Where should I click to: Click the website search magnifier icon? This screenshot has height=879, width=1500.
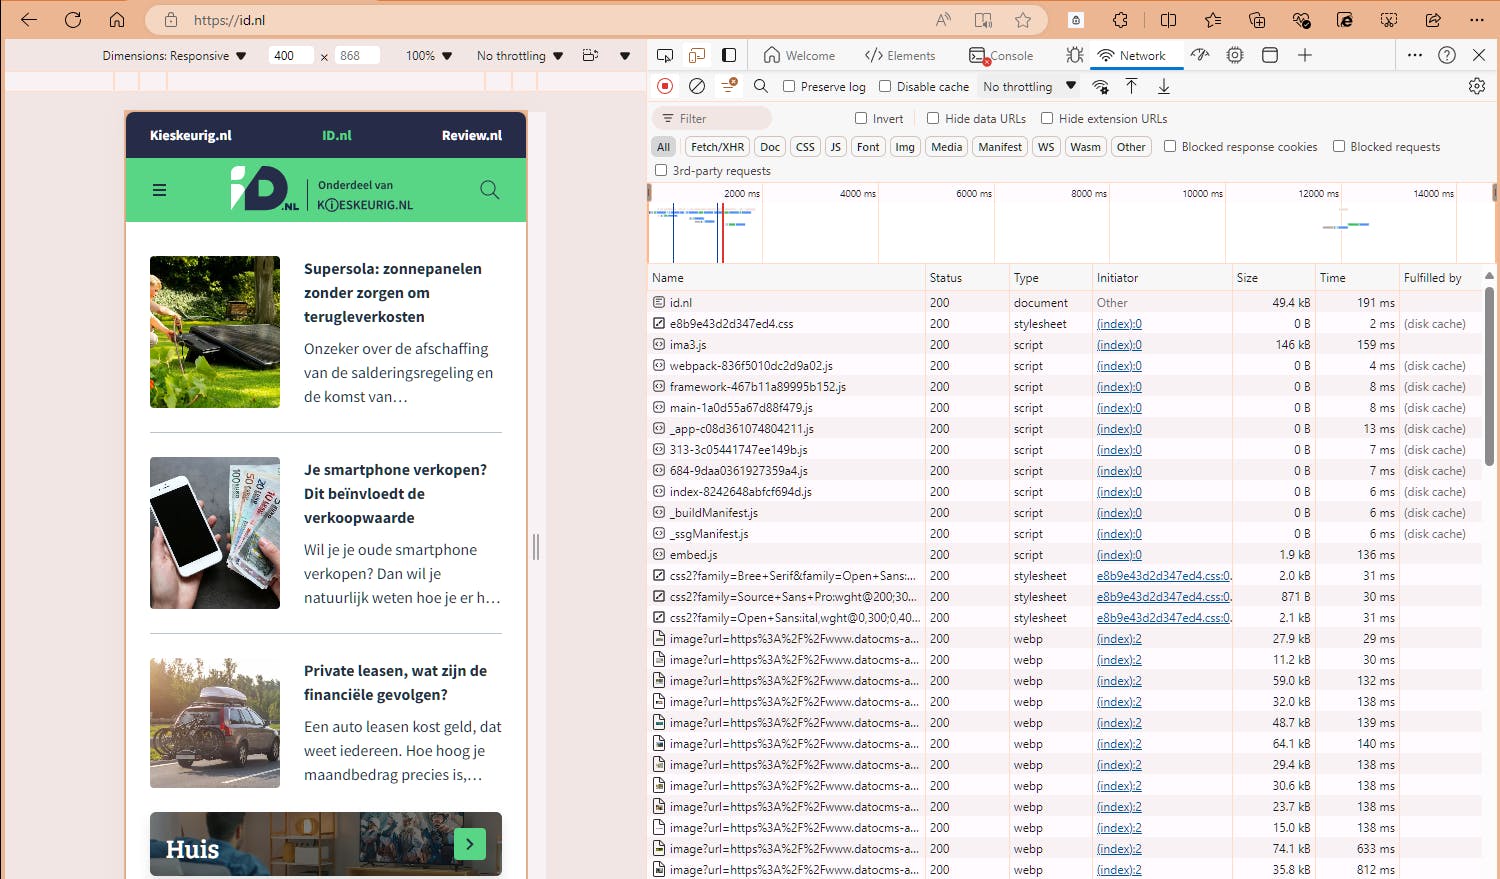[x=489, y=190]
